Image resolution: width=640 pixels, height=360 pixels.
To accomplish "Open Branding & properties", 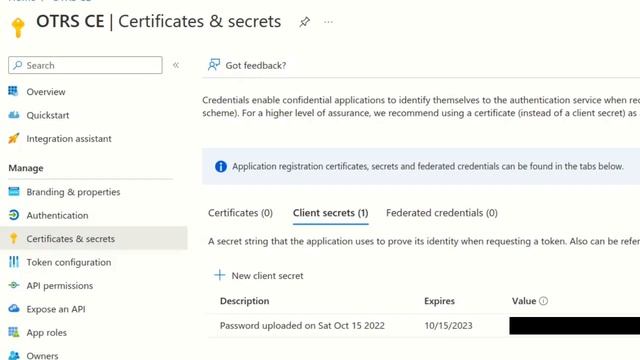I will click(73, 192).
